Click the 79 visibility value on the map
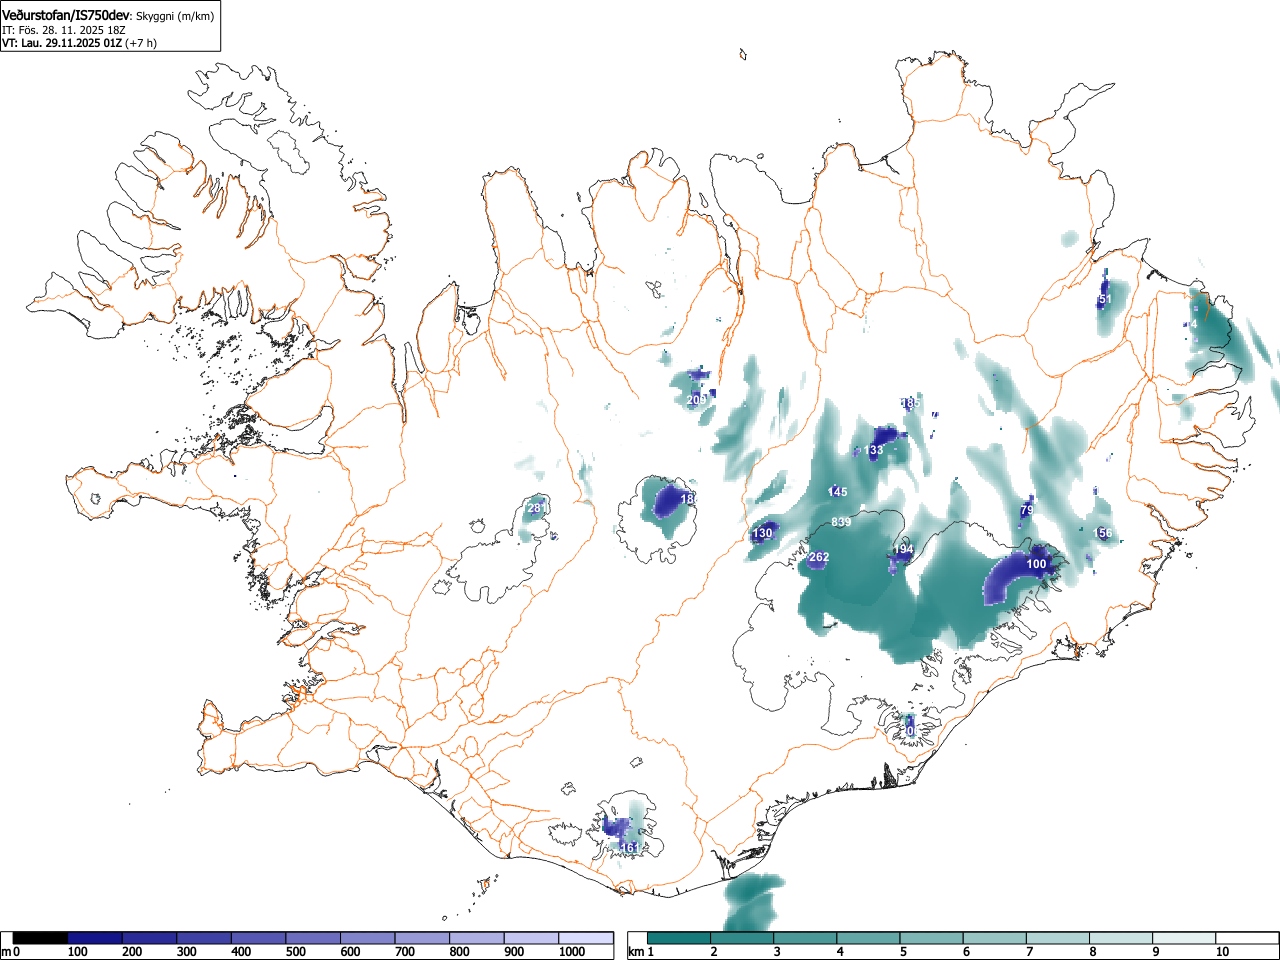 pos(1026,511)
